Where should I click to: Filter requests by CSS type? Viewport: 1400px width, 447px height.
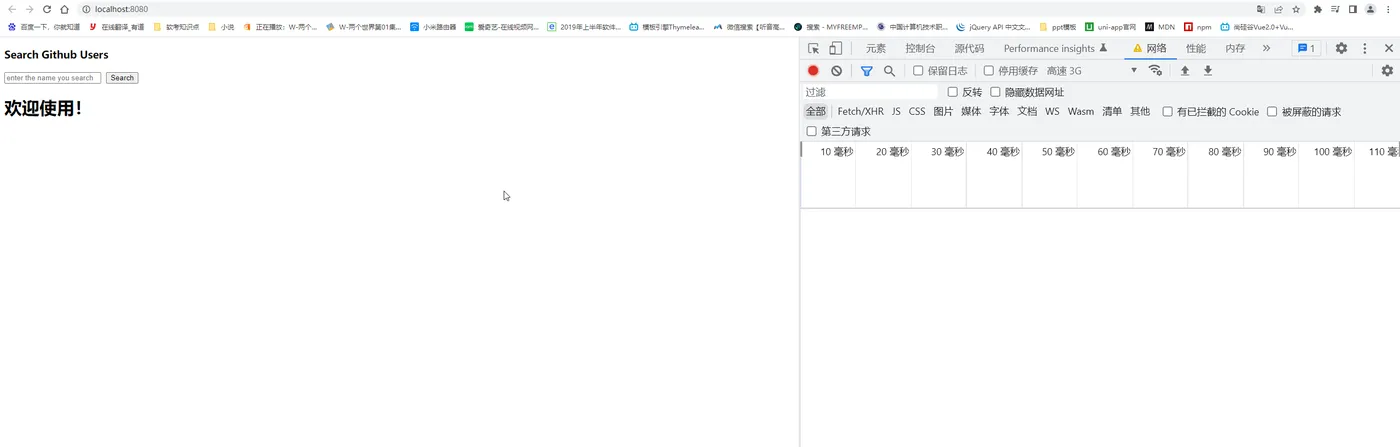[917, 112]
